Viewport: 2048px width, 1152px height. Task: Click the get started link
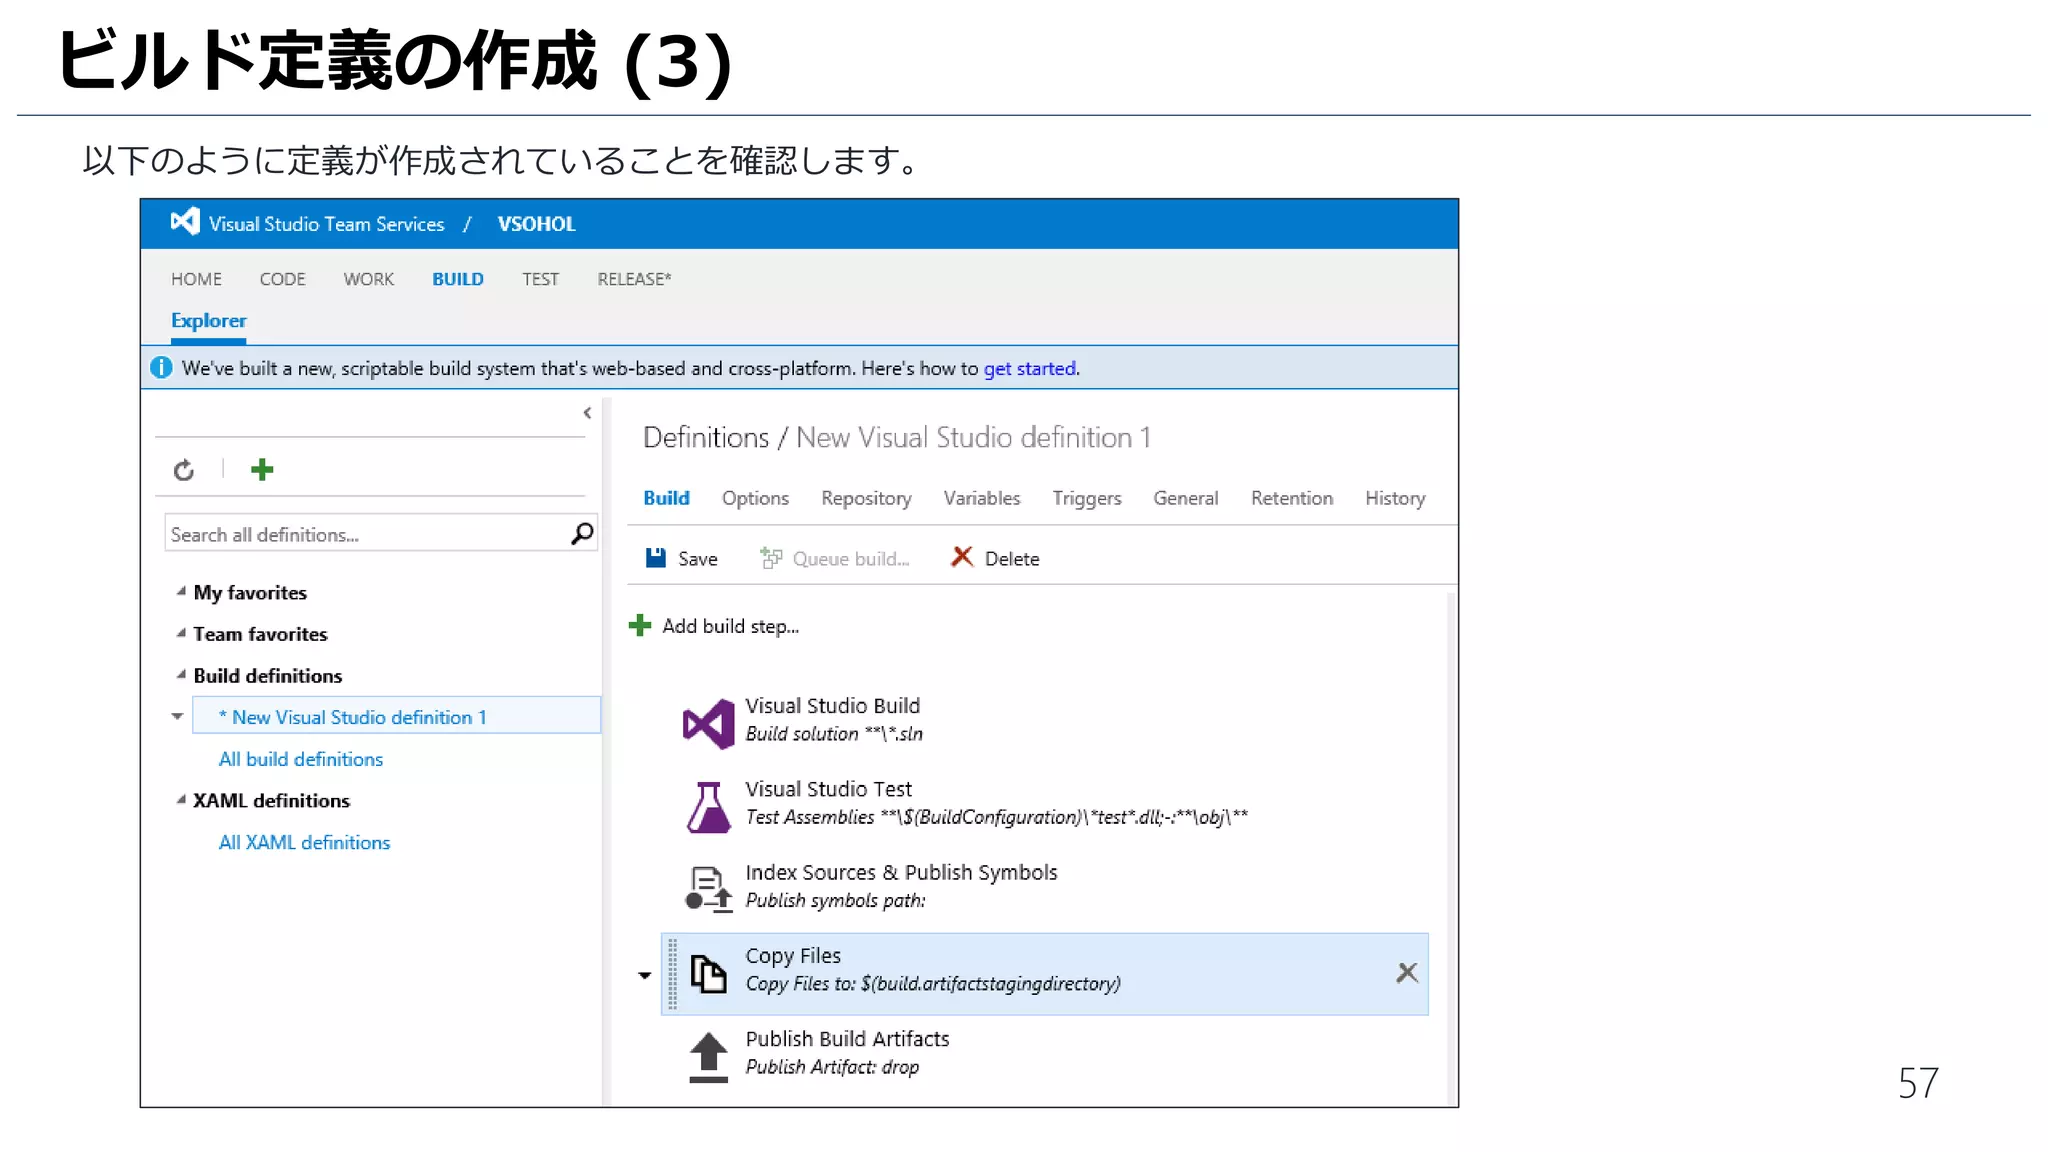1029,368
